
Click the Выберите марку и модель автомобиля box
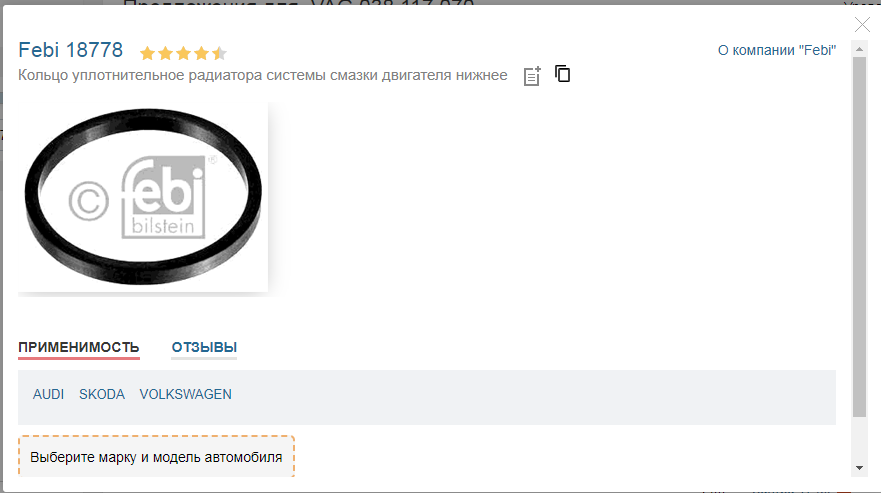coord(156,457)
